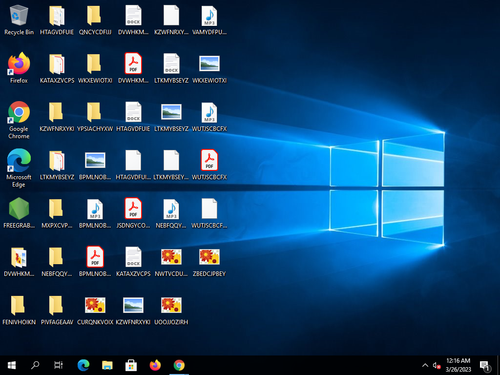Select the LTKMYBSEYZ DOCX document
The height and width of the screenshot is (375, 500).
point(171,68)
